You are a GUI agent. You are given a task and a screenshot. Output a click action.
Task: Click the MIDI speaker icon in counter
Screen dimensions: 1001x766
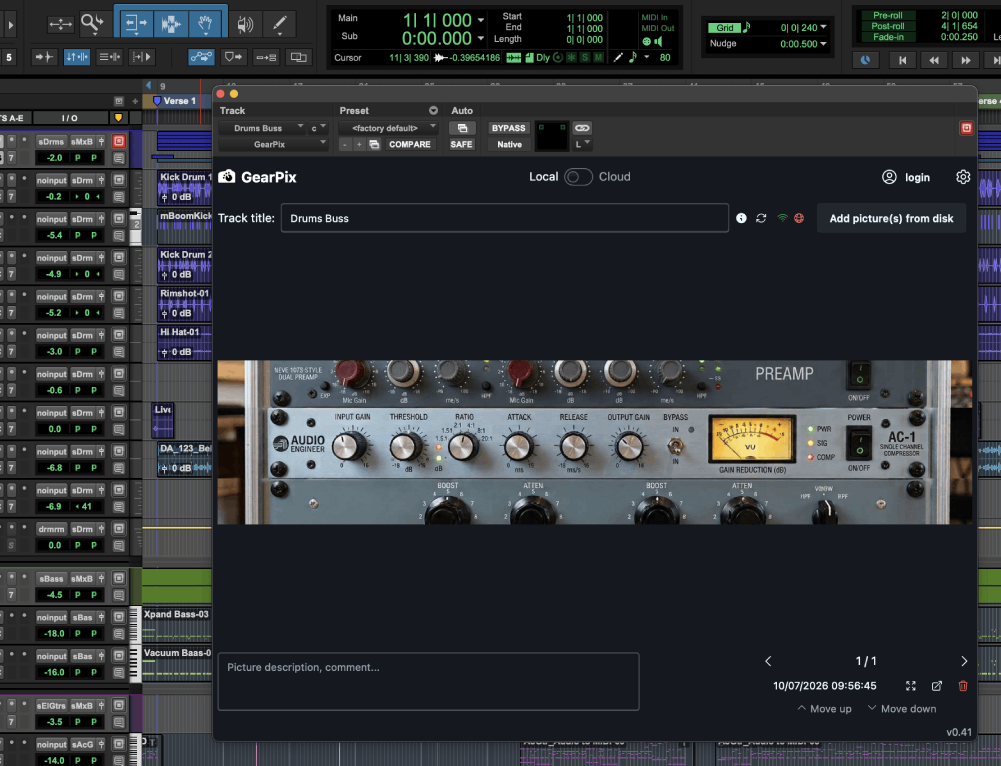(658, 41)
